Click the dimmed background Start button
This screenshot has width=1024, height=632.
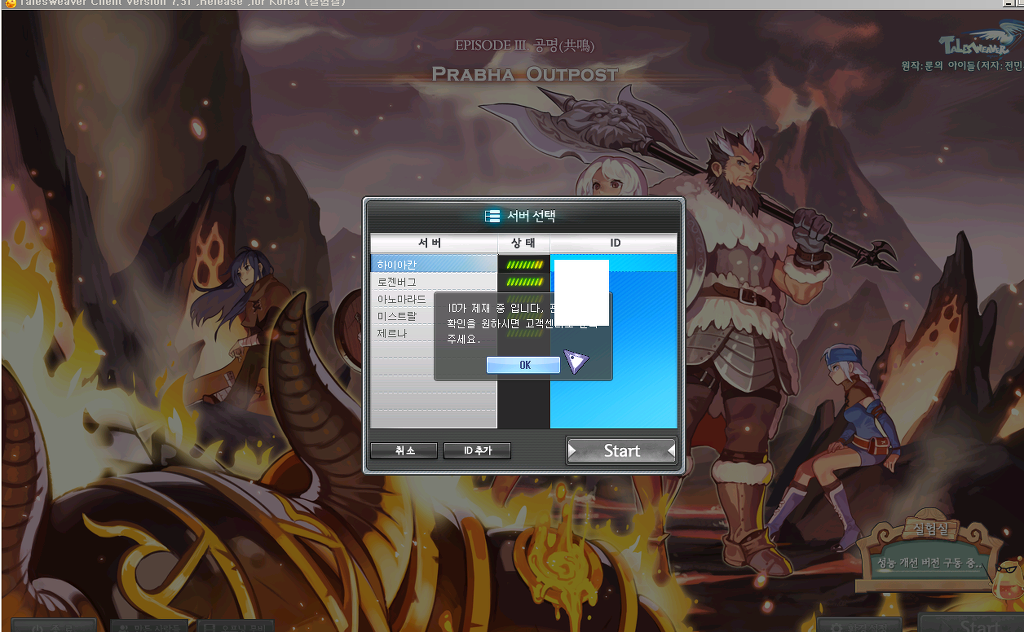click(972, 624)
